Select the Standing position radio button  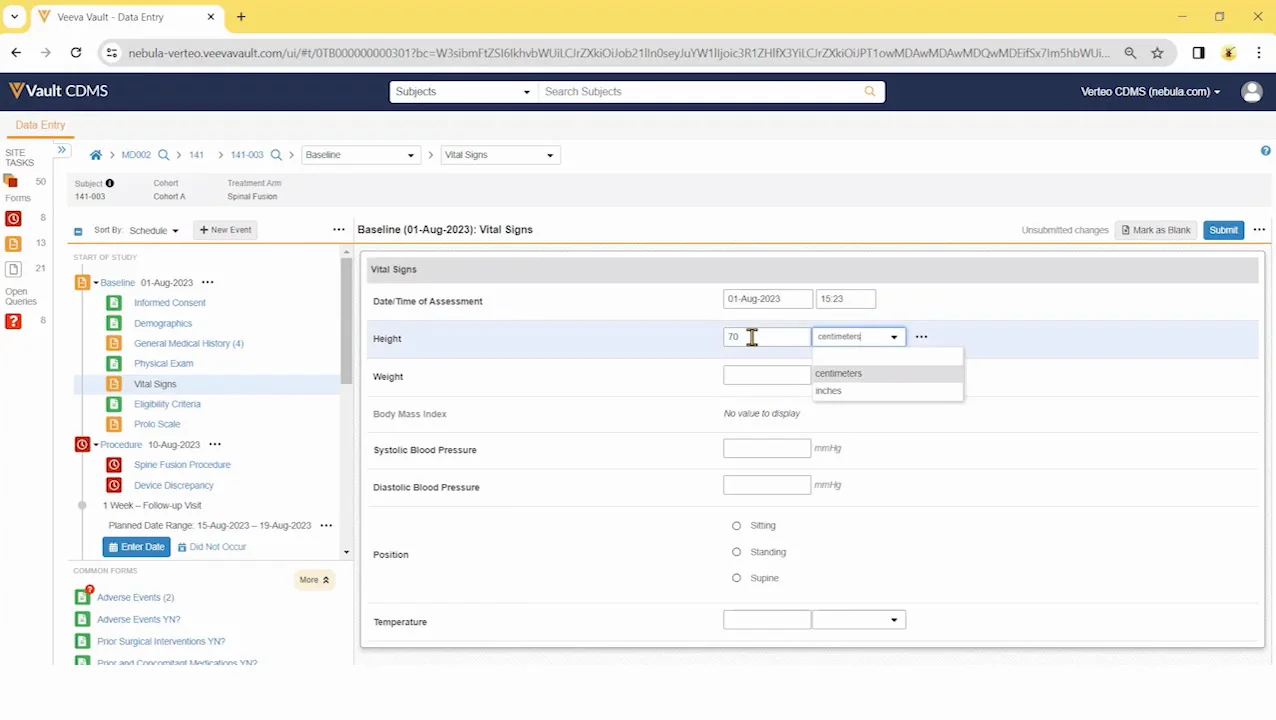coord(737,552)
